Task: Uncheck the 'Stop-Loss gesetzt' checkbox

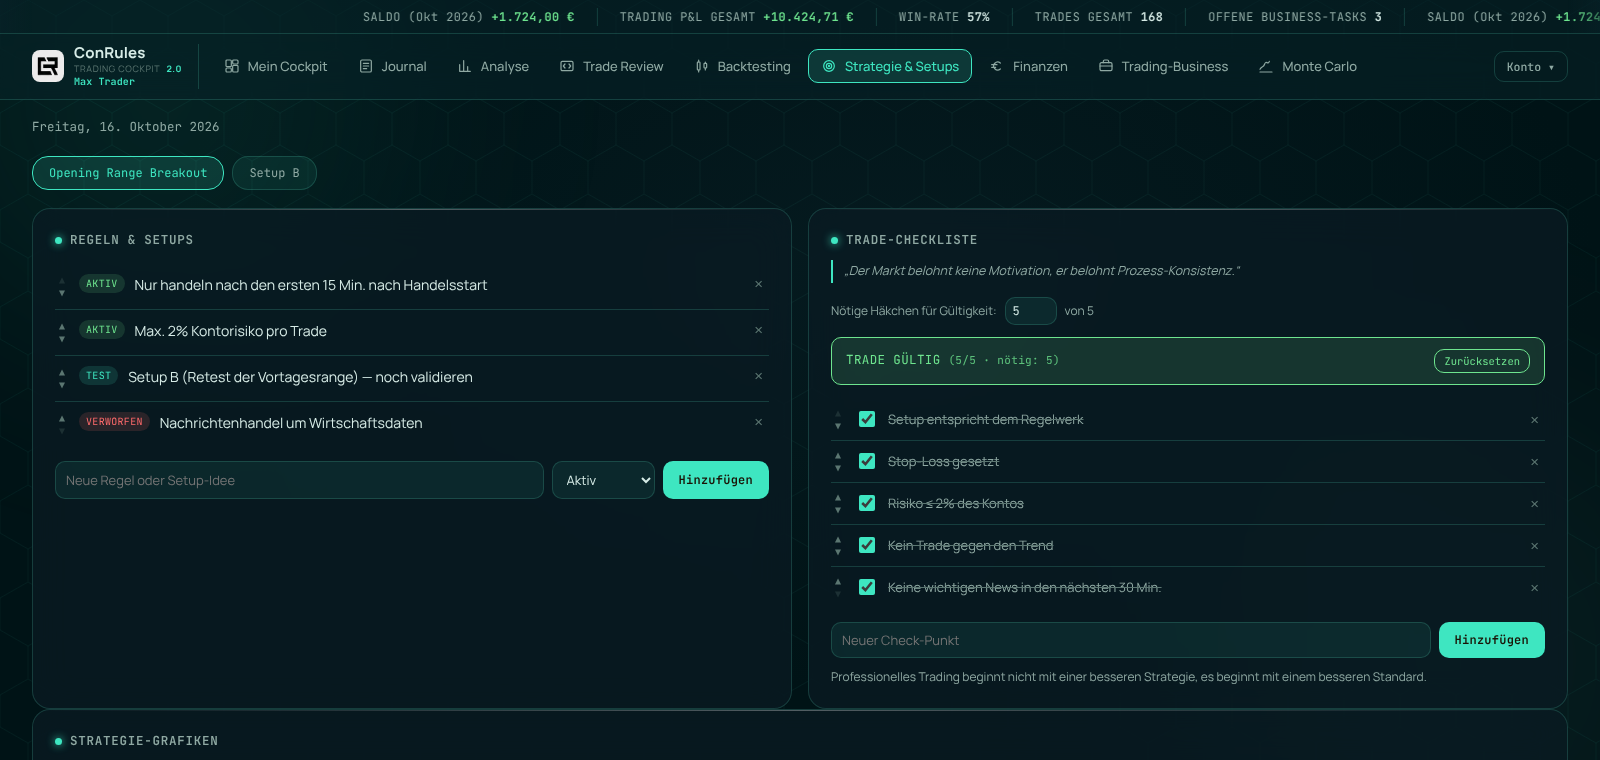Action: 867,461
